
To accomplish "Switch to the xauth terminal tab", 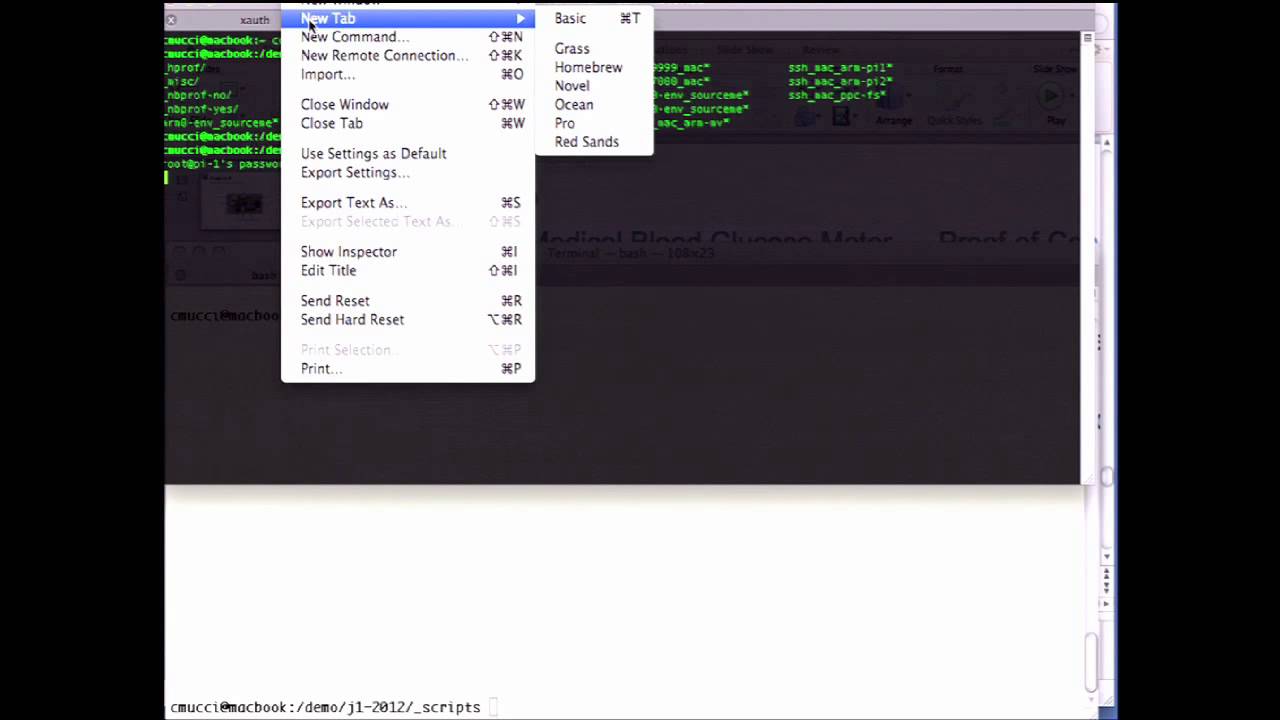I will click(x=255, y=20).
